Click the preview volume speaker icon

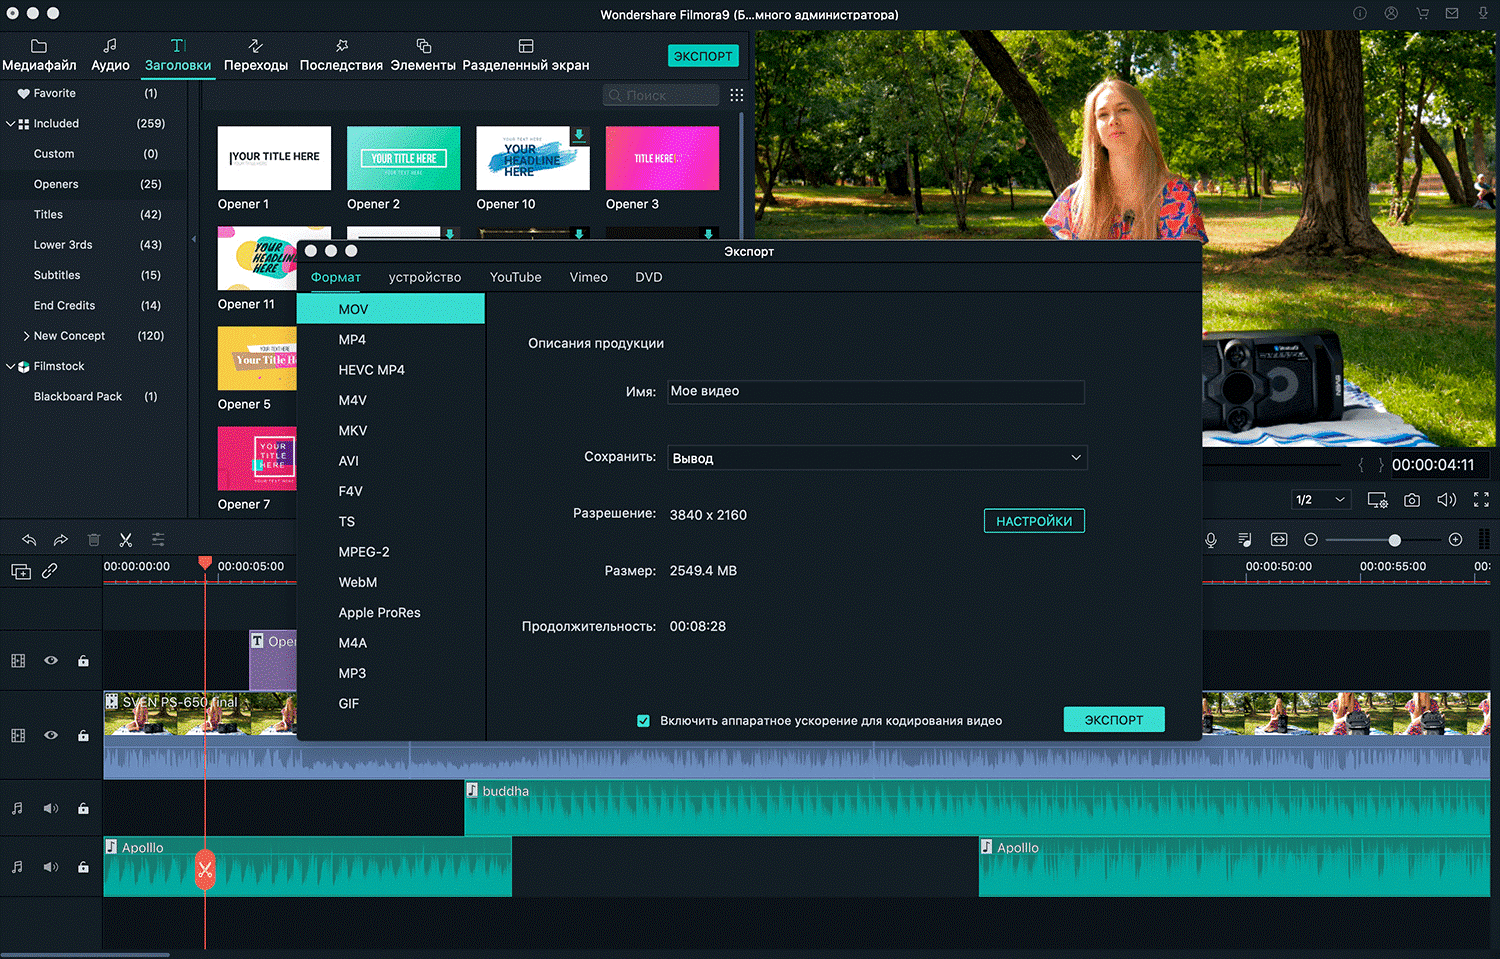click(1447, 500)
